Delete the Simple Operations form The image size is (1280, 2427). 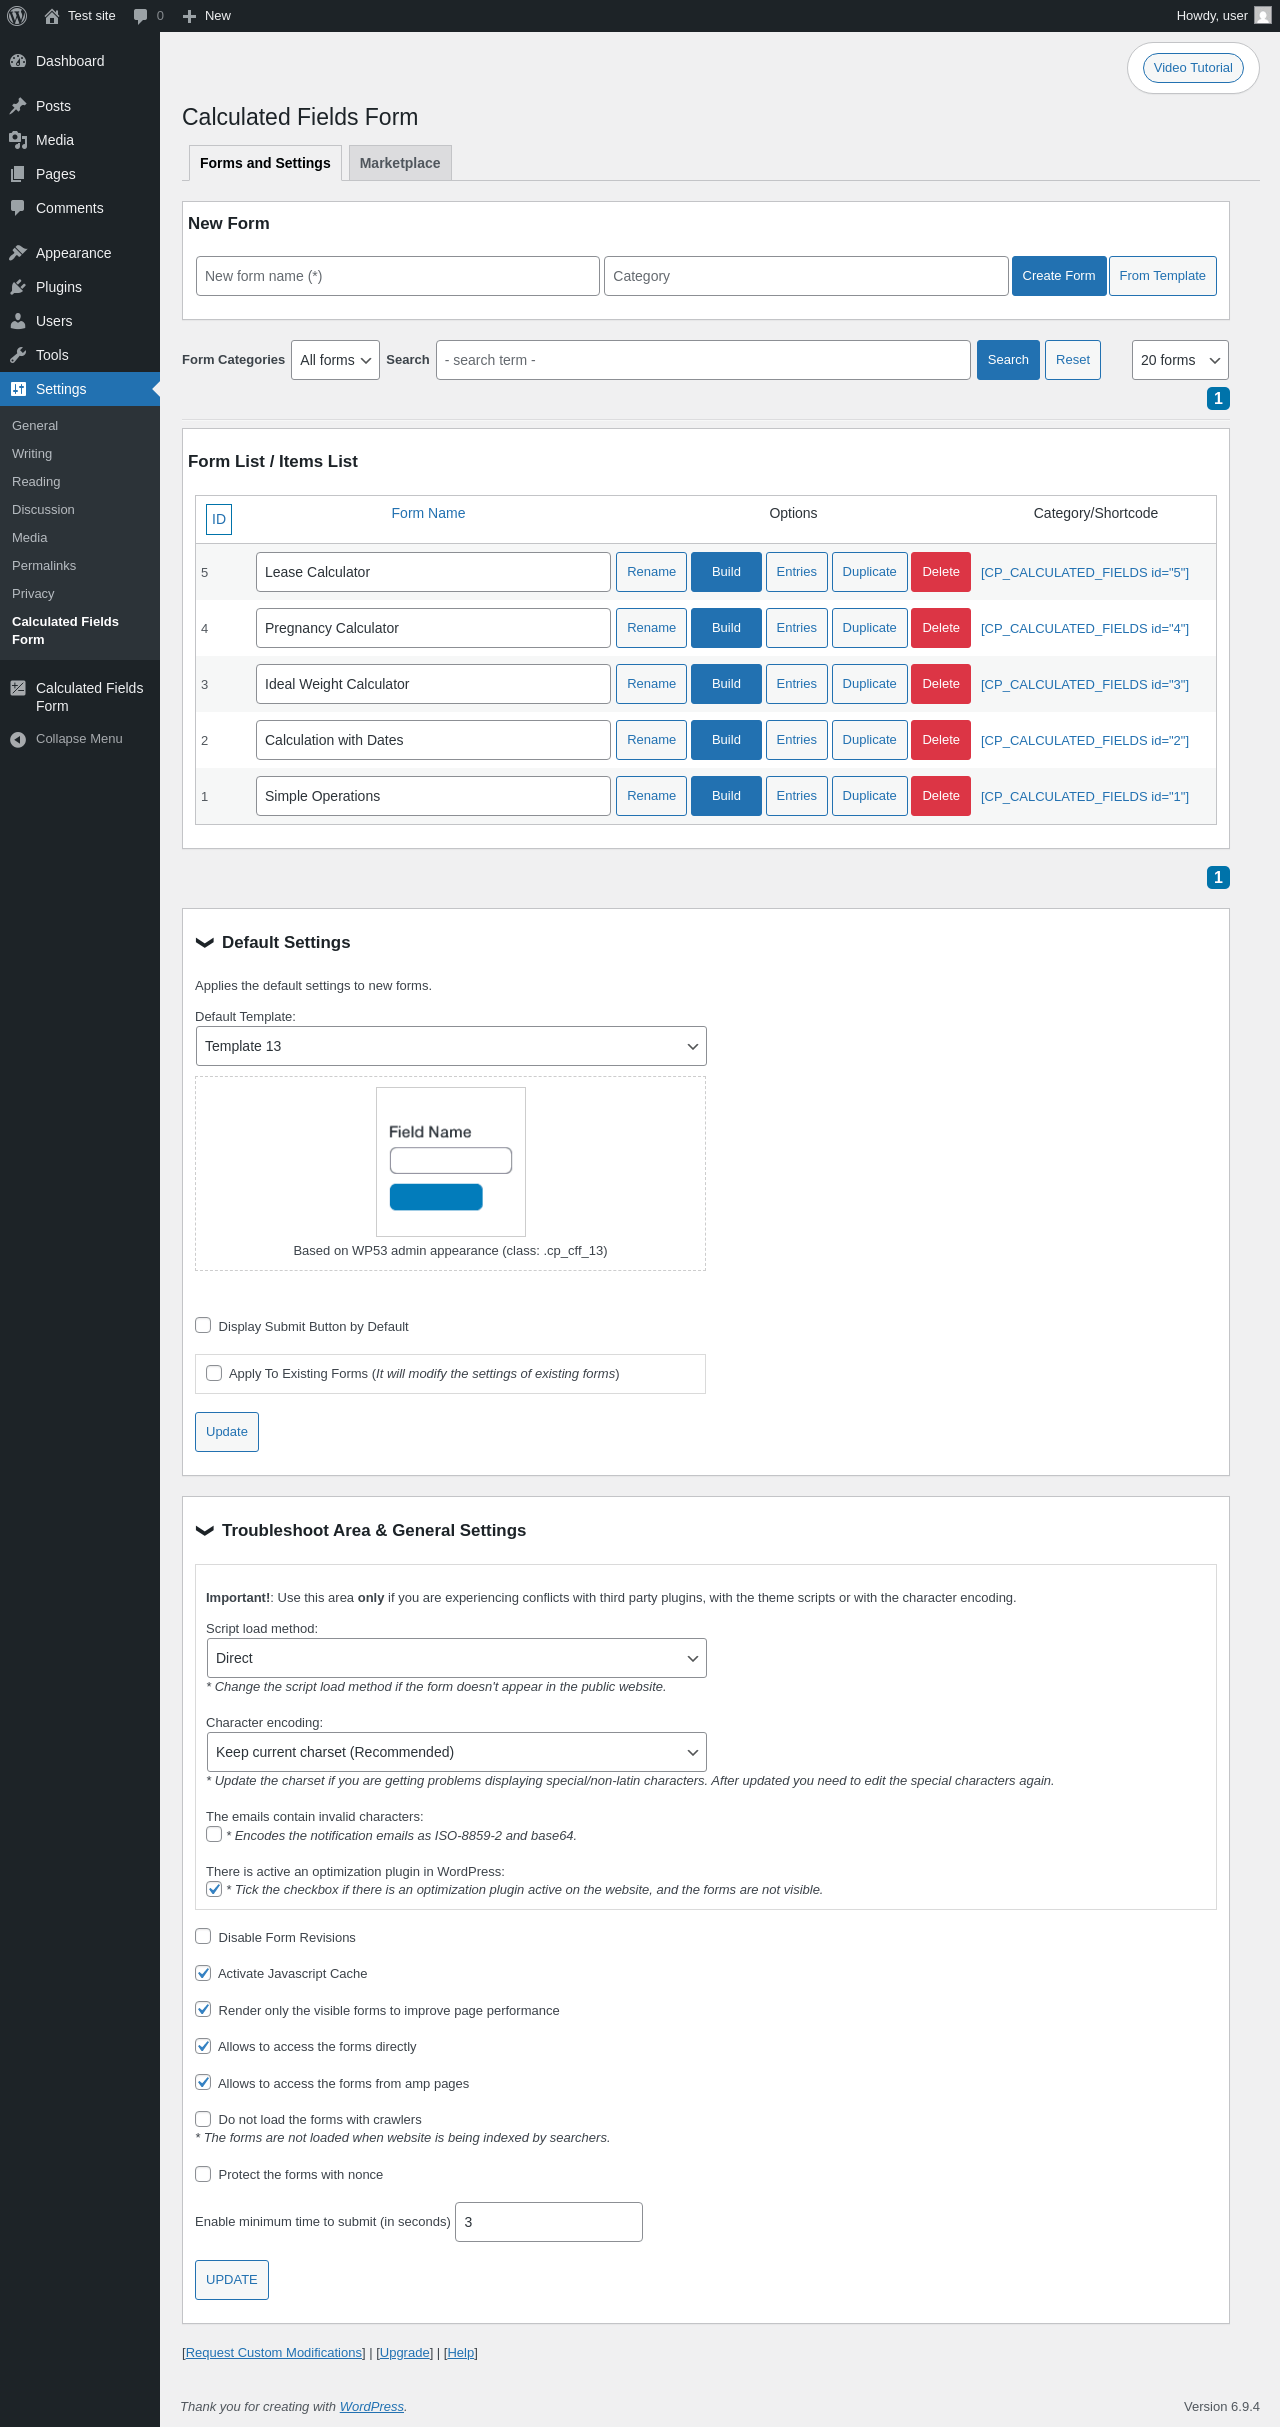tap(941, 796)
